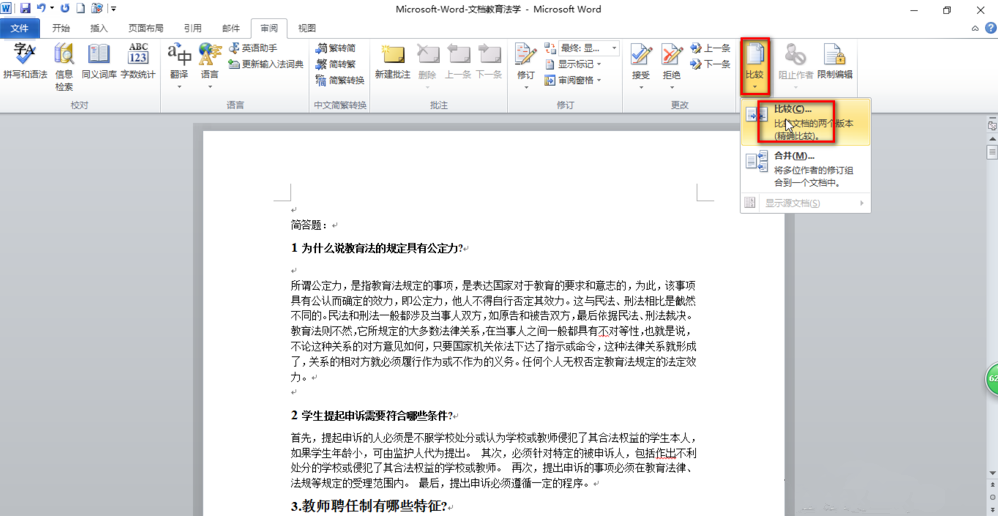
Task: Undo last action in quick access toolbar
Action: (x=41, y=8)
